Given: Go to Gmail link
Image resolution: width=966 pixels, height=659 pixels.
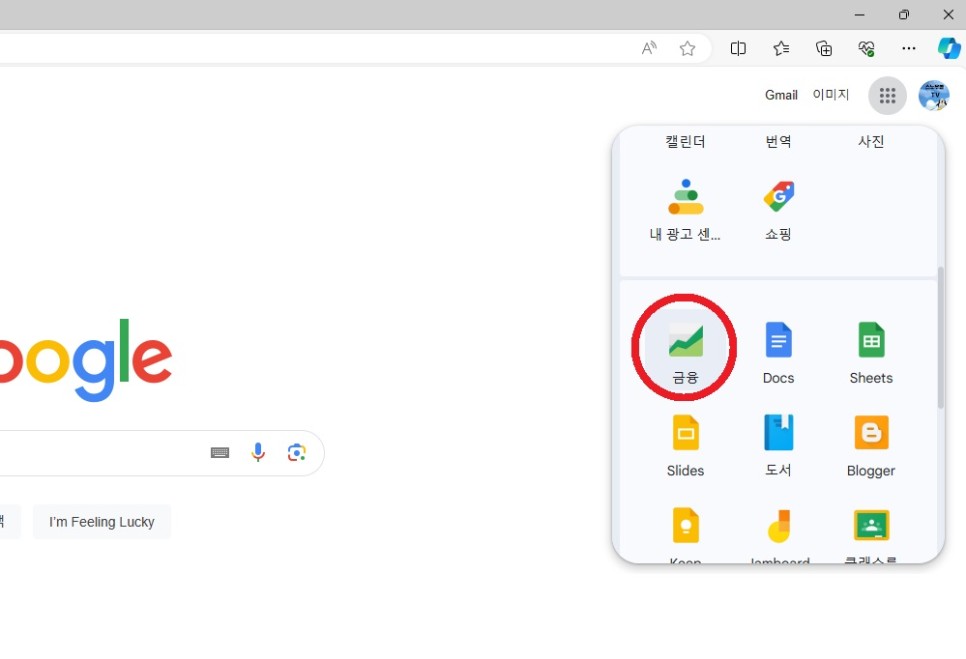Looking at the screenshot, I should click(x=781, y=95).
